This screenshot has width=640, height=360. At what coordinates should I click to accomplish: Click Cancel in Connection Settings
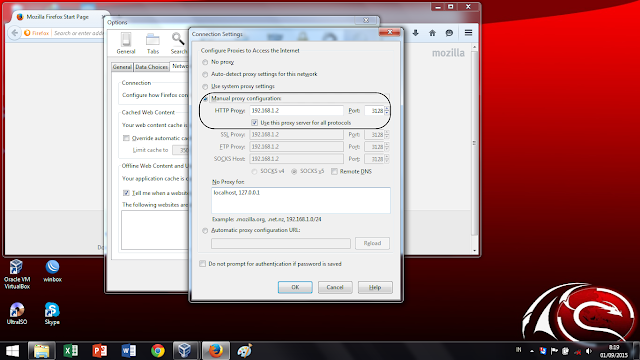tap(335, 287)
